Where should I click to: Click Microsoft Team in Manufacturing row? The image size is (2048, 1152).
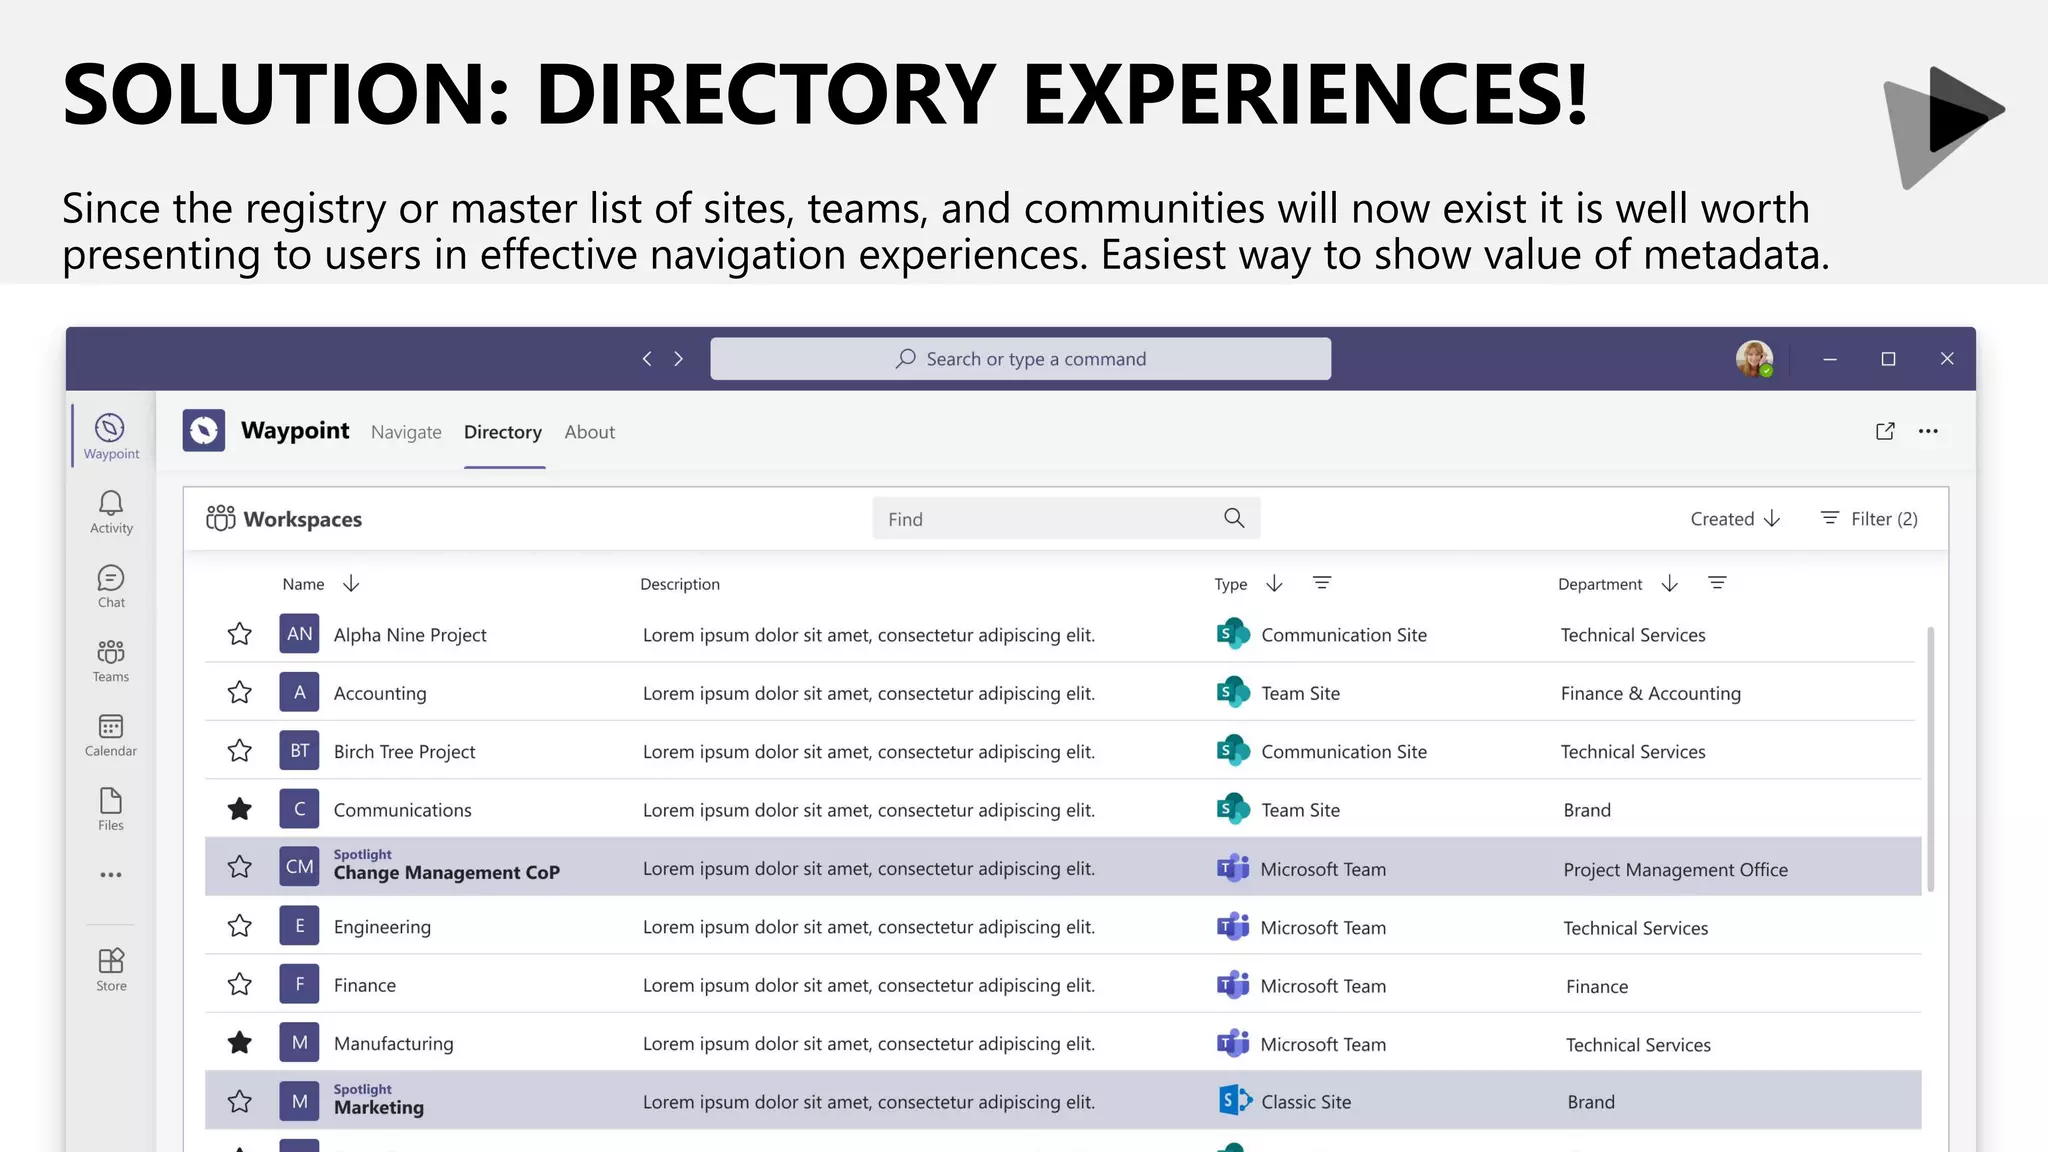[1323, 1044]
